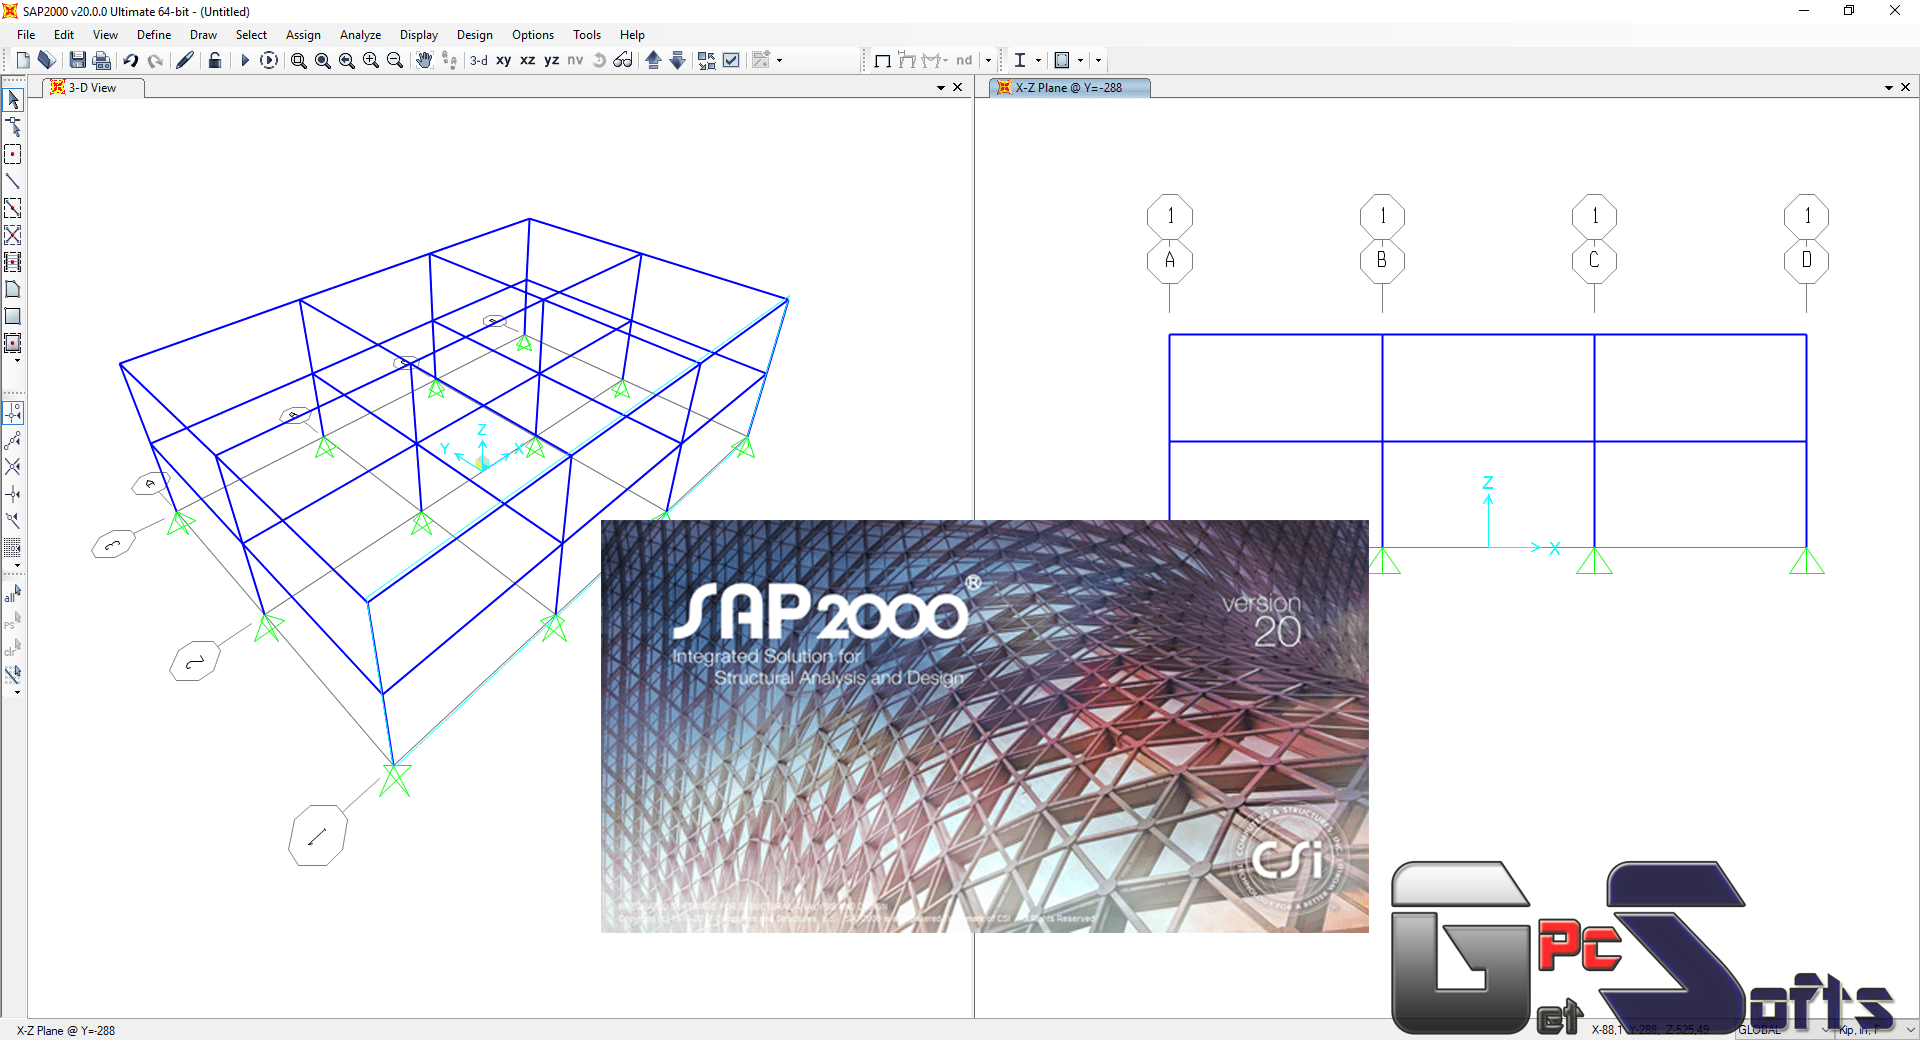Screen dimensions: 1920x1040
Task: Close the 3-D View window pane
Action: pyautogui.click(x=958, y=88)
